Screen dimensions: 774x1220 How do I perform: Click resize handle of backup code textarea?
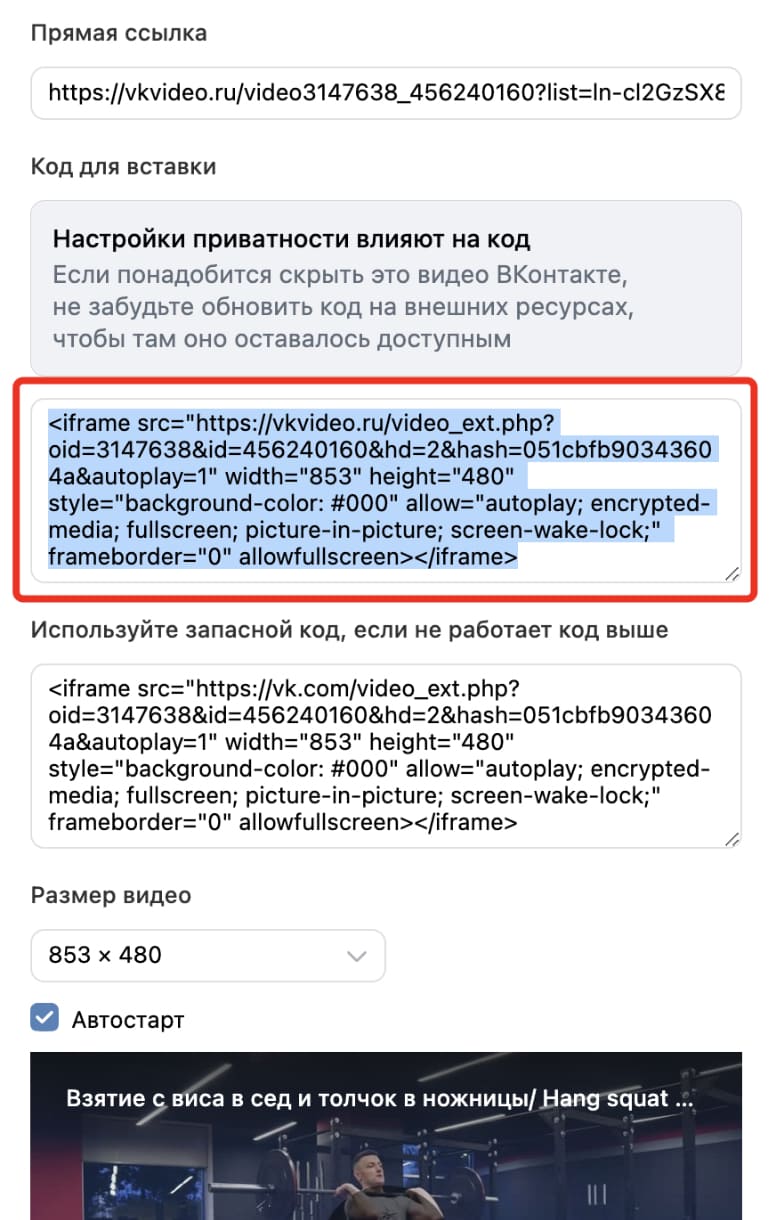(x=732, y=839)
